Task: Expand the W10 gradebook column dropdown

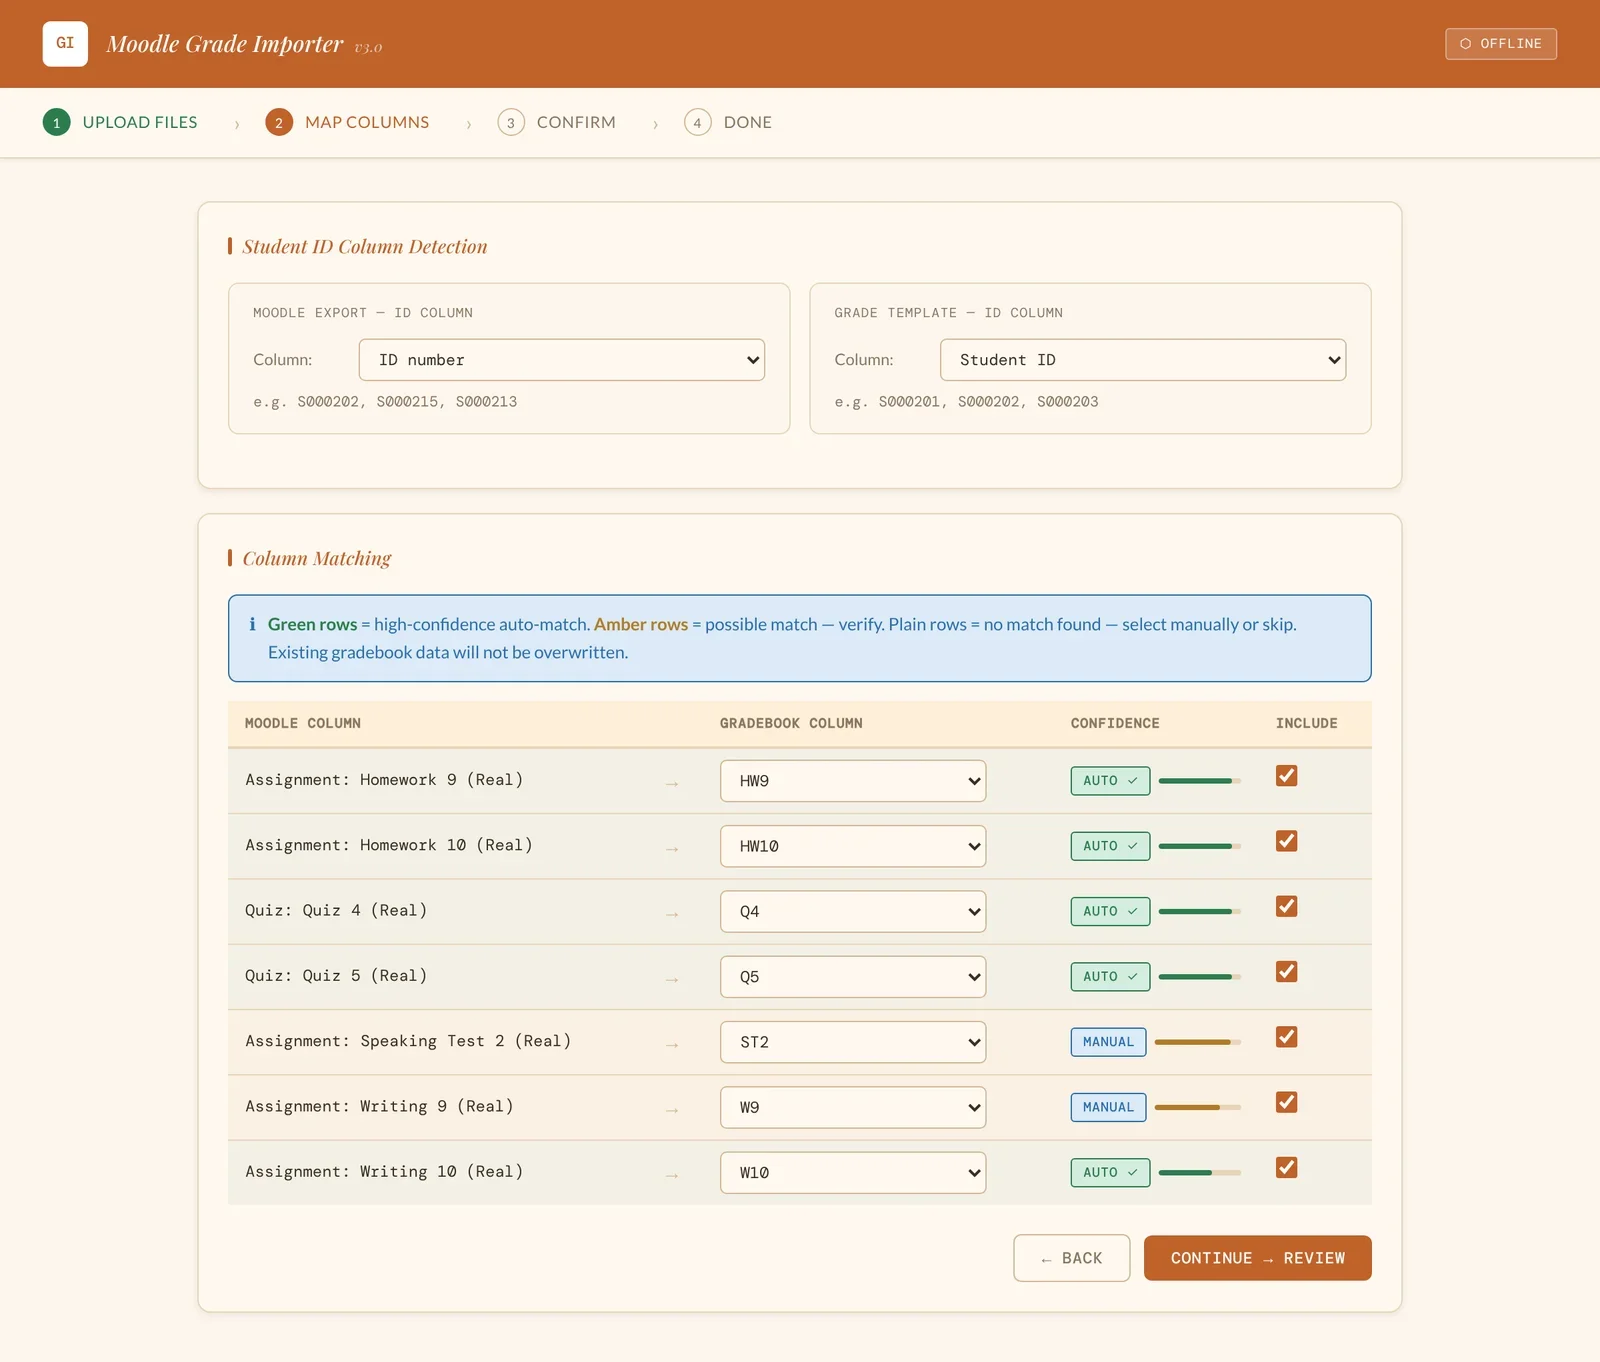Action: click(x=853, y=1172)
